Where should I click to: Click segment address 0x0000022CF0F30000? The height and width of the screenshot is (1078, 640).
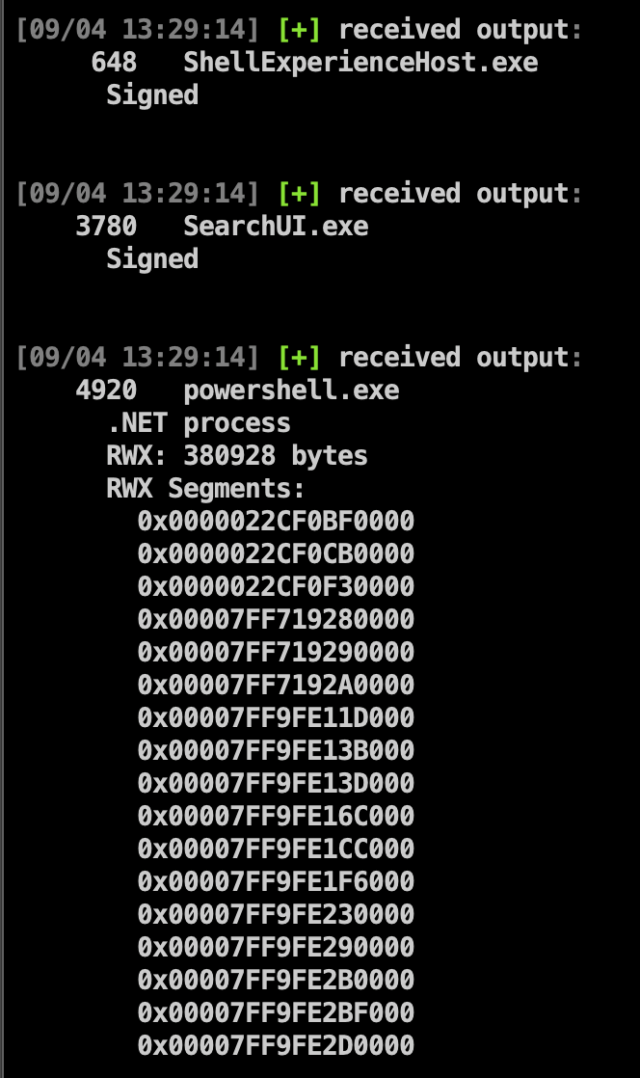click(x=276, y=587)
